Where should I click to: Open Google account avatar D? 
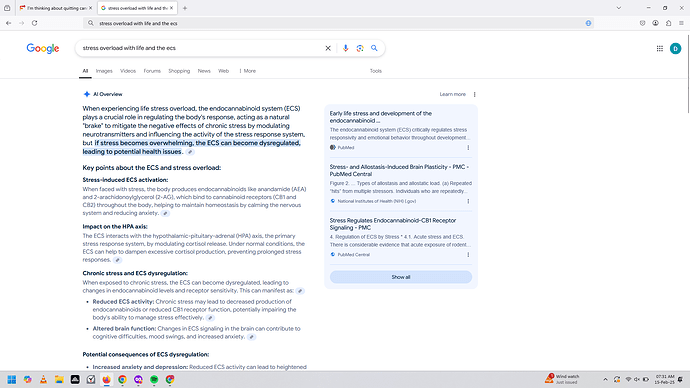(x=675, y=48)
